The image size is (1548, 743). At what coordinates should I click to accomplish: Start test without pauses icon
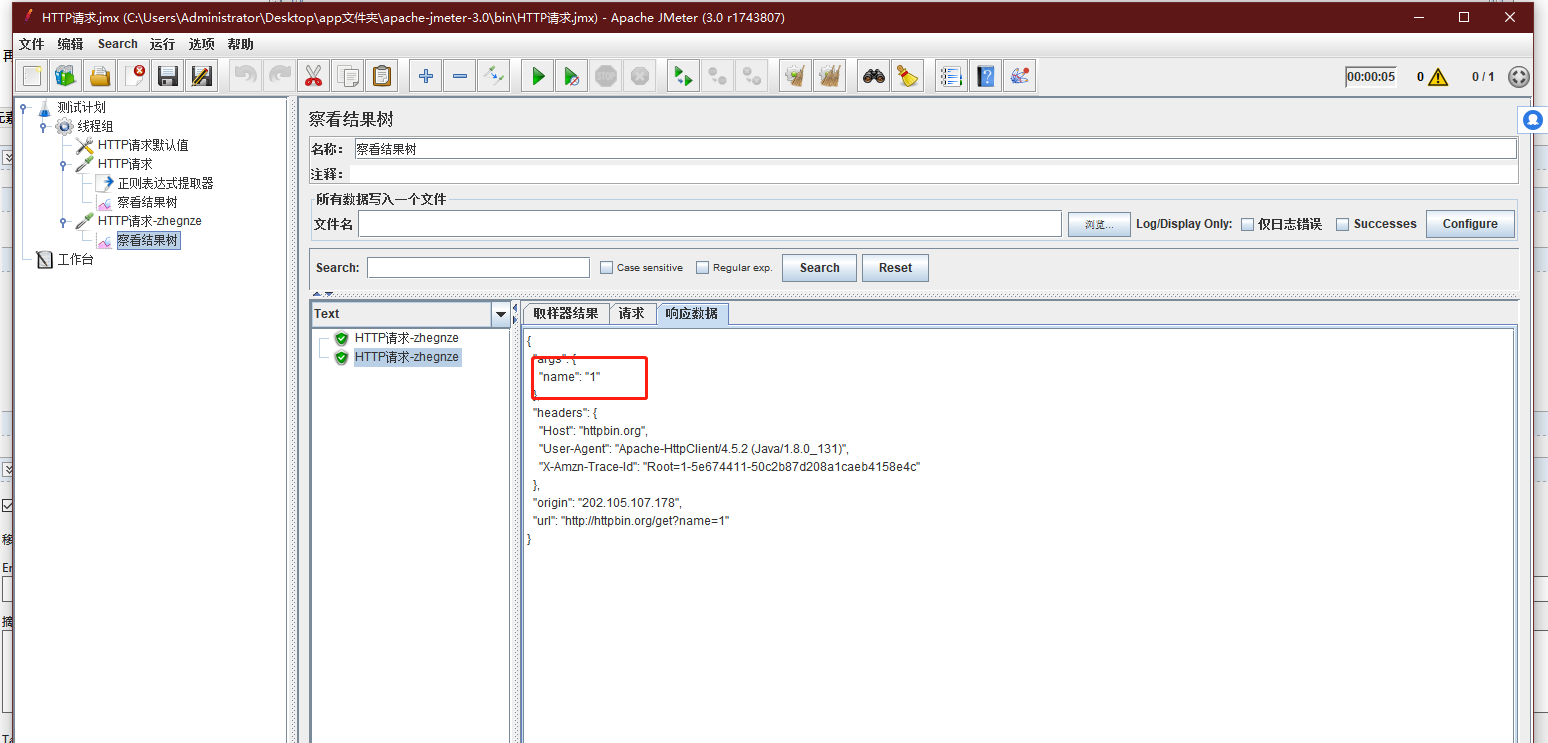(x=571, y=76)
